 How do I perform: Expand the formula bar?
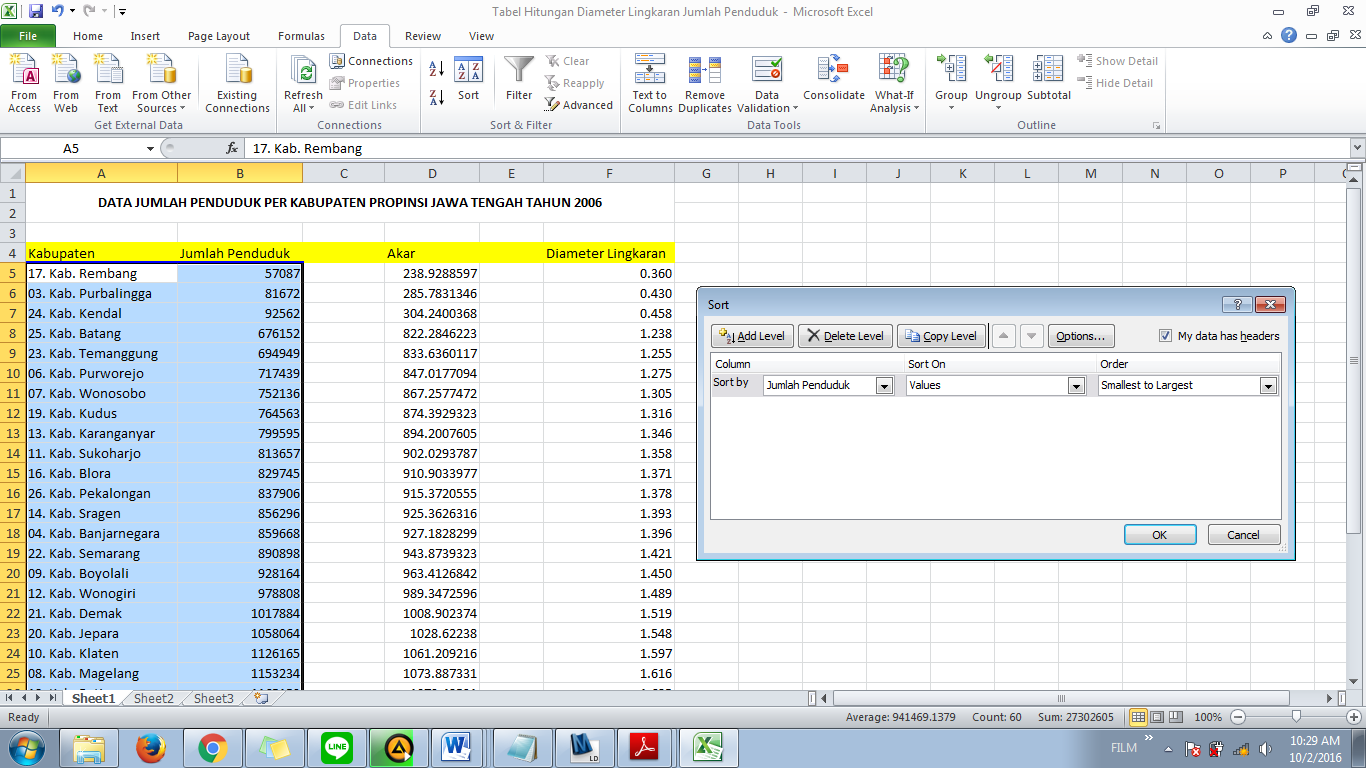pos(1357,148)
